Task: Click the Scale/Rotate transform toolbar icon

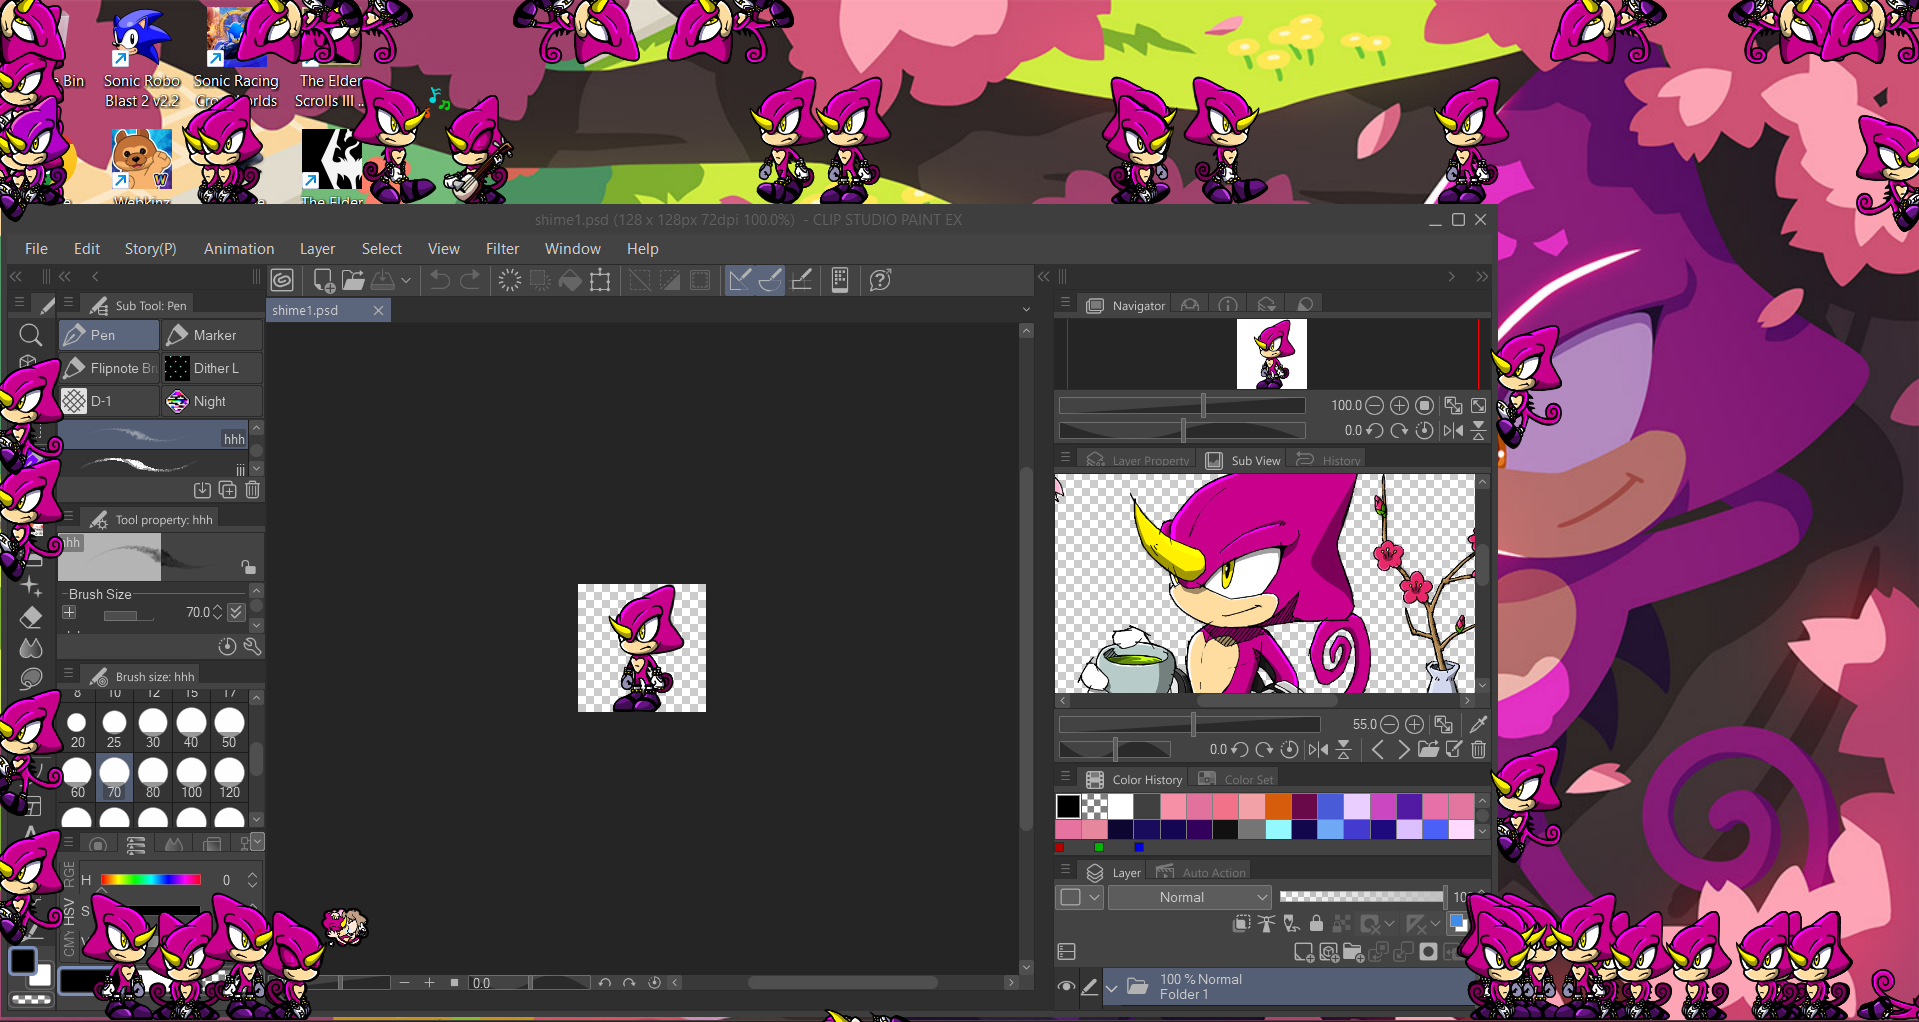Action: pos(600,281)
